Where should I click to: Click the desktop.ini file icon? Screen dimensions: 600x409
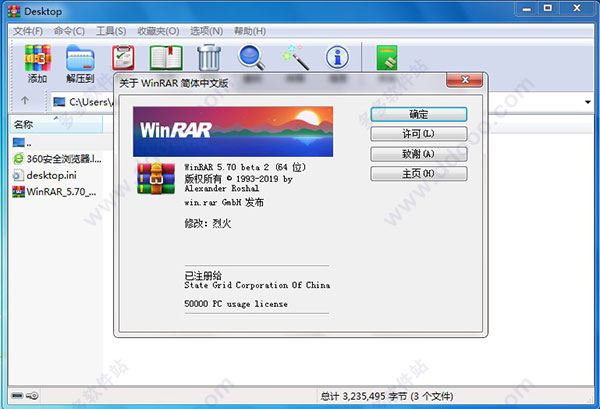click(x=18, y=175)
